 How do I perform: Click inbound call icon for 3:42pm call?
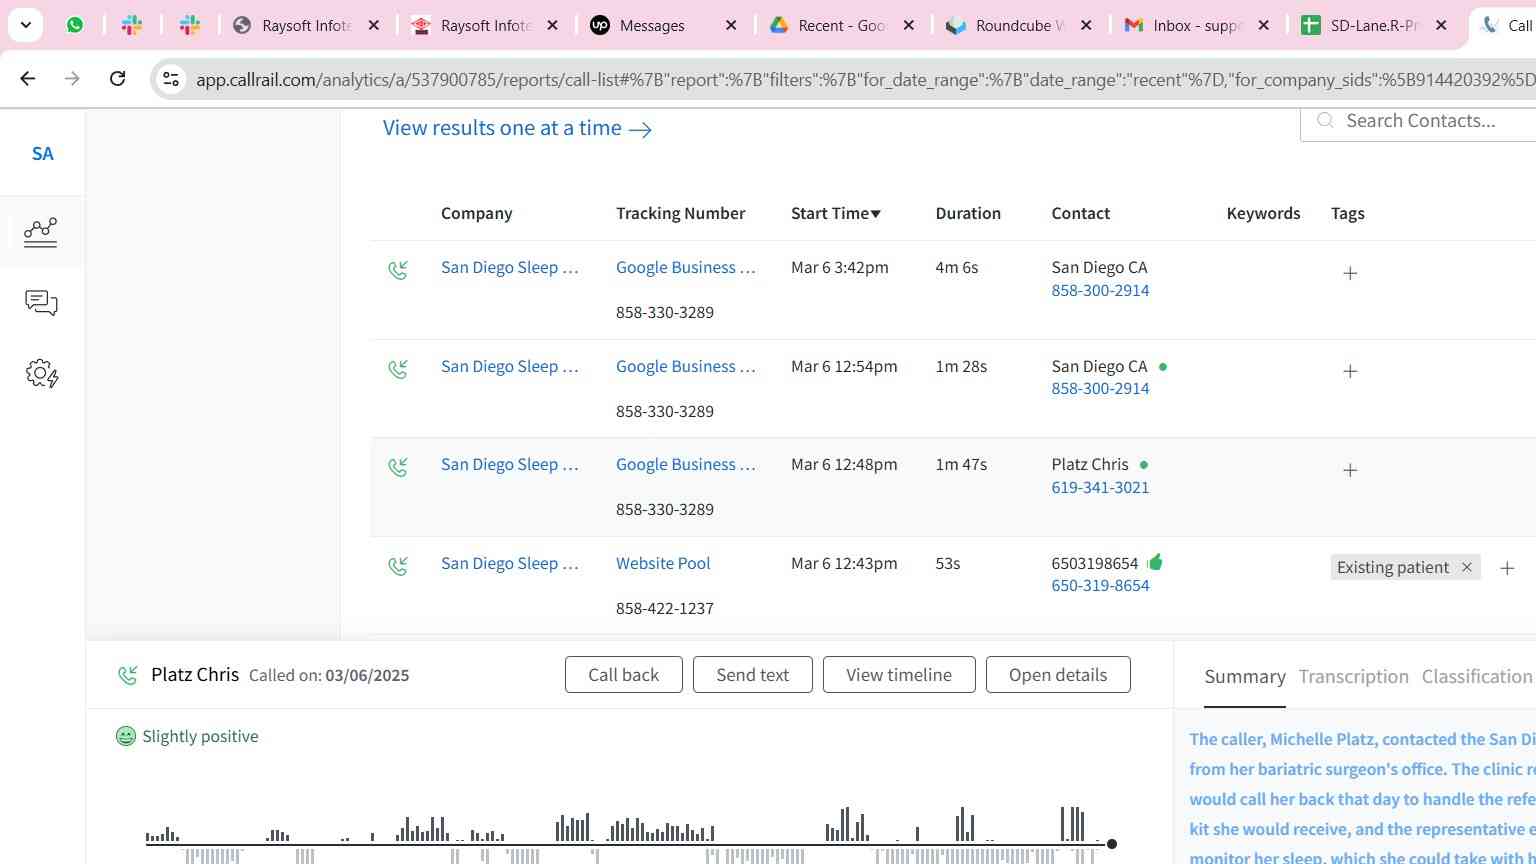[x=398, y=270]
